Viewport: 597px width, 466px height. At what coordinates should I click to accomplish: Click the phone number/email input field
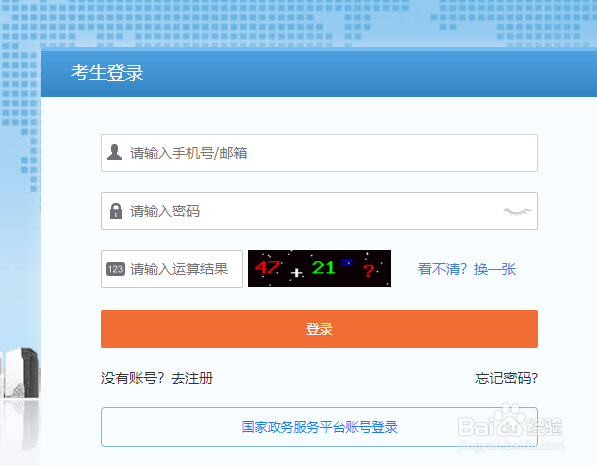coord(319,153)
